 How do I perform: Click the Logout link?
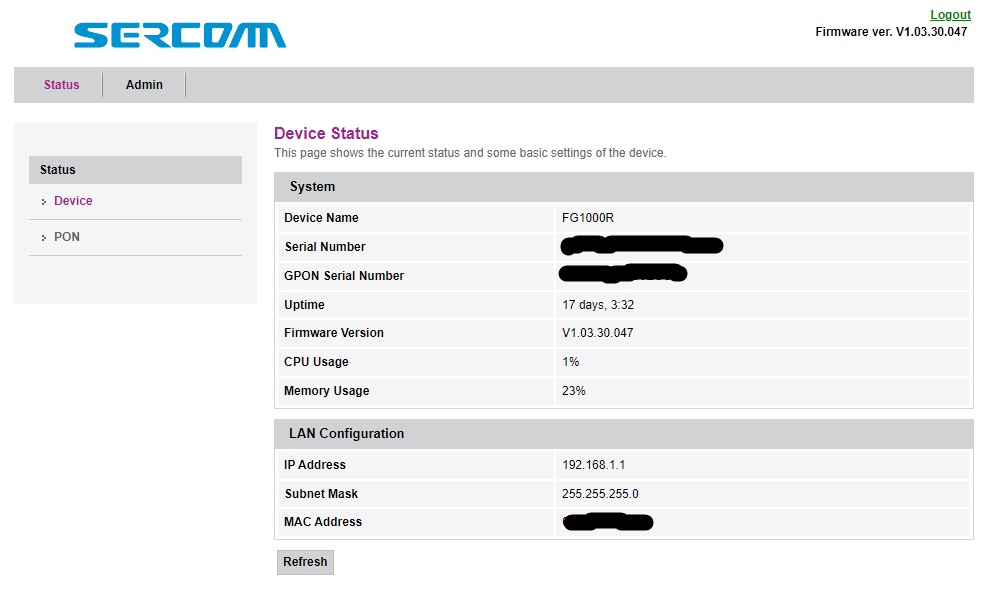pyautogui.click(x=950, y=14)
